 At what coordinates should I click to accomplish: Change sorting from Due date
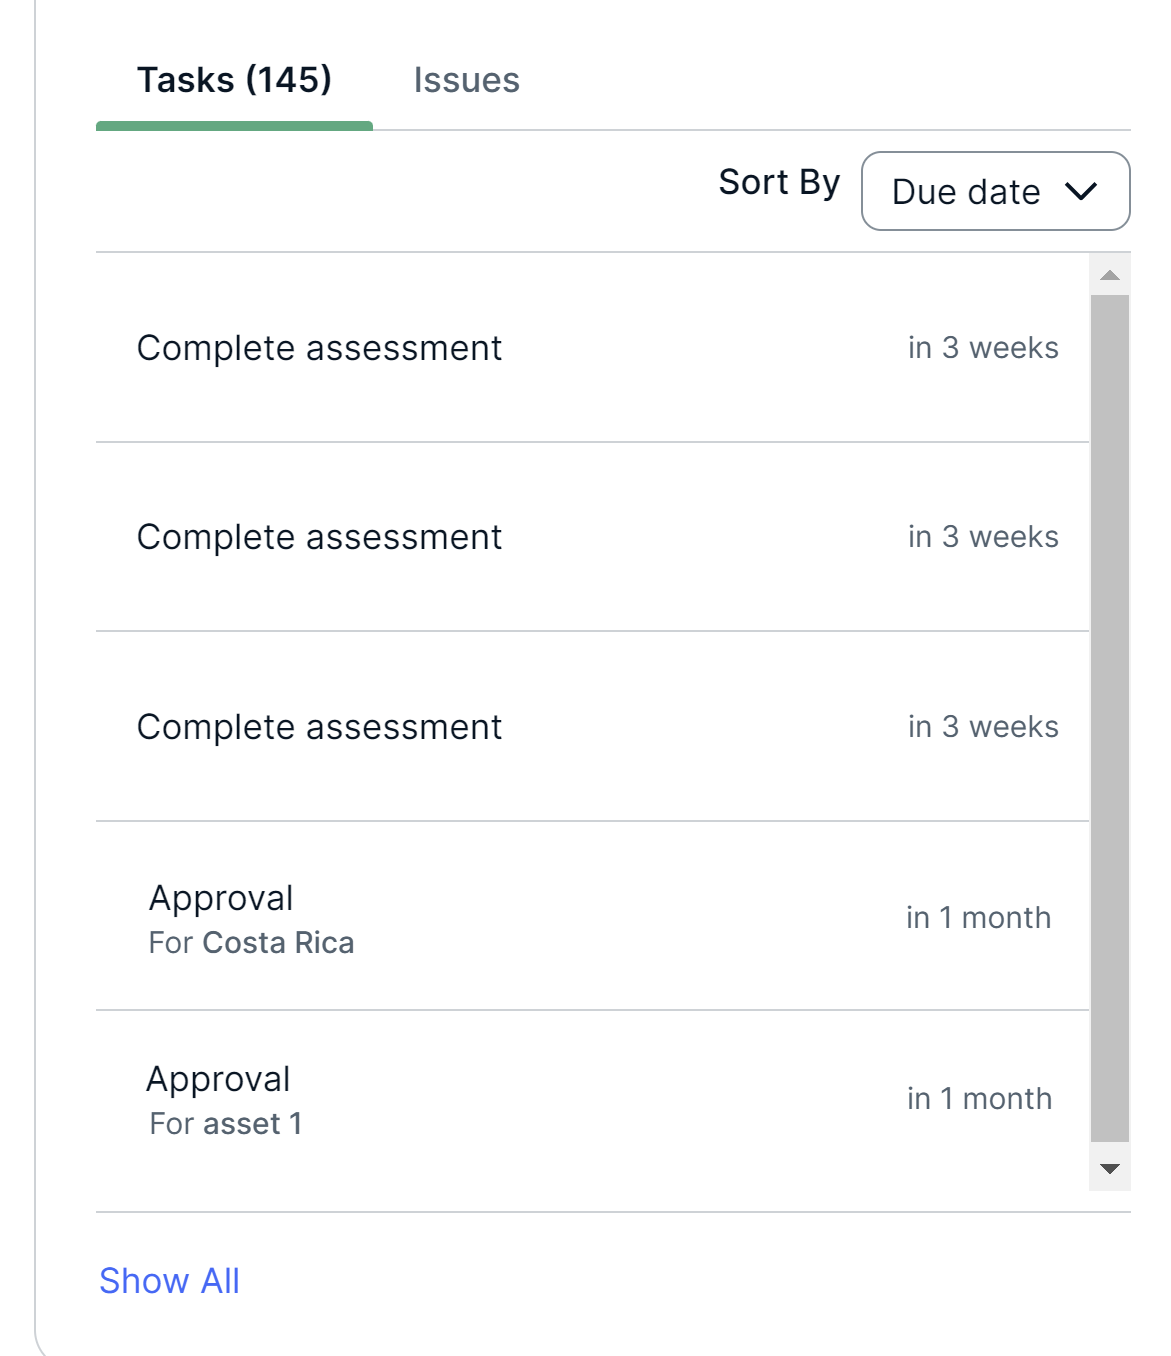tap(994, 191)
